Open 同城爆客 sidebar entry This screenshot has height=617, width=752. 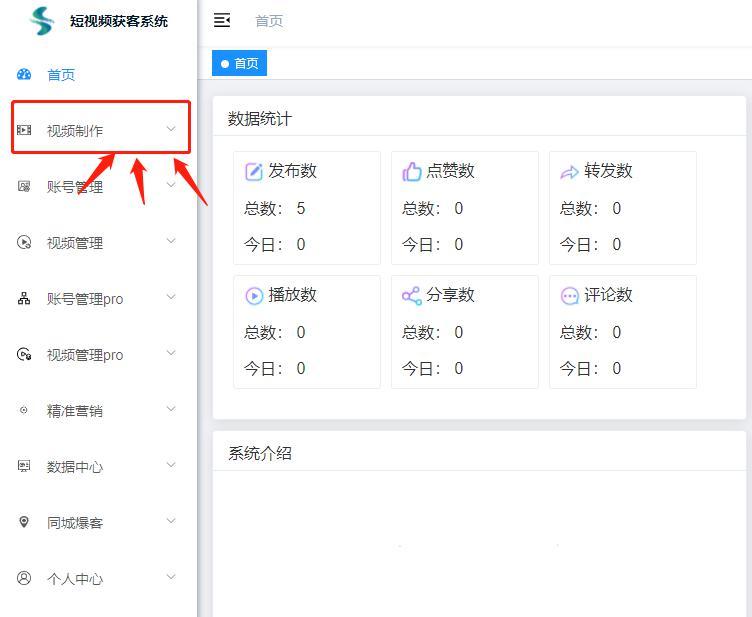coord(74,523)
